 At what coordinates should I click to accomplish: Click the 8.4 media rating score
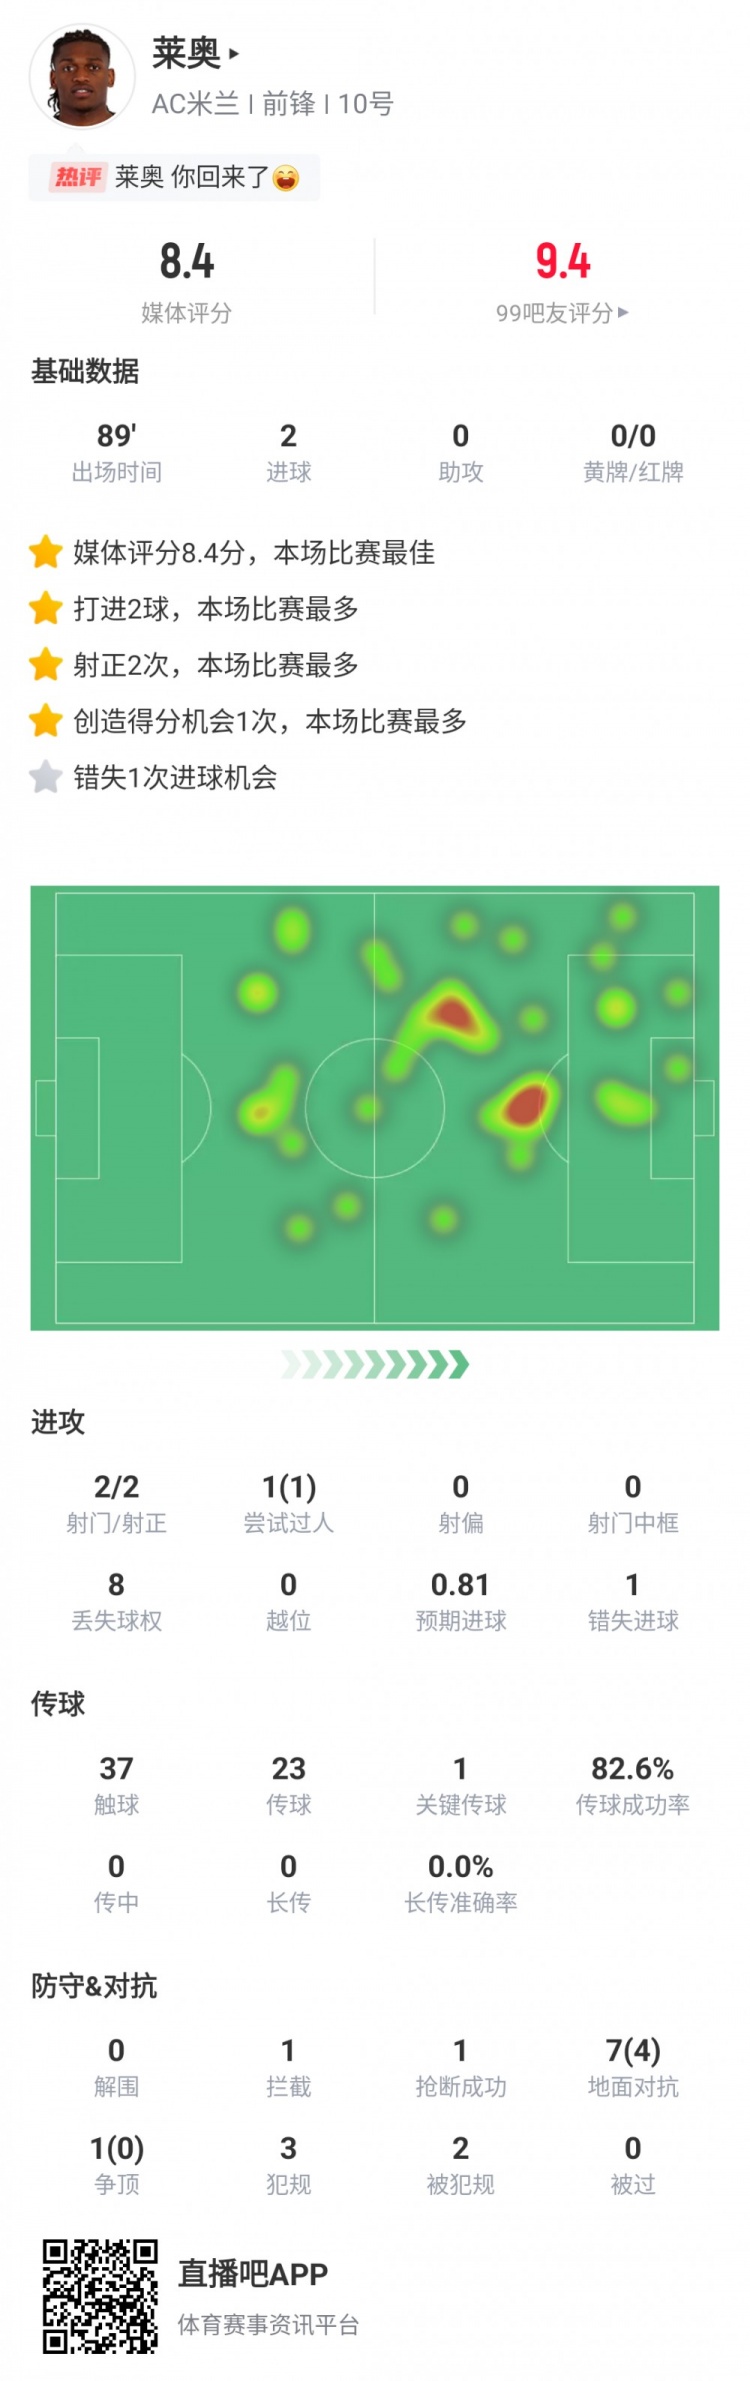(187, 262)
